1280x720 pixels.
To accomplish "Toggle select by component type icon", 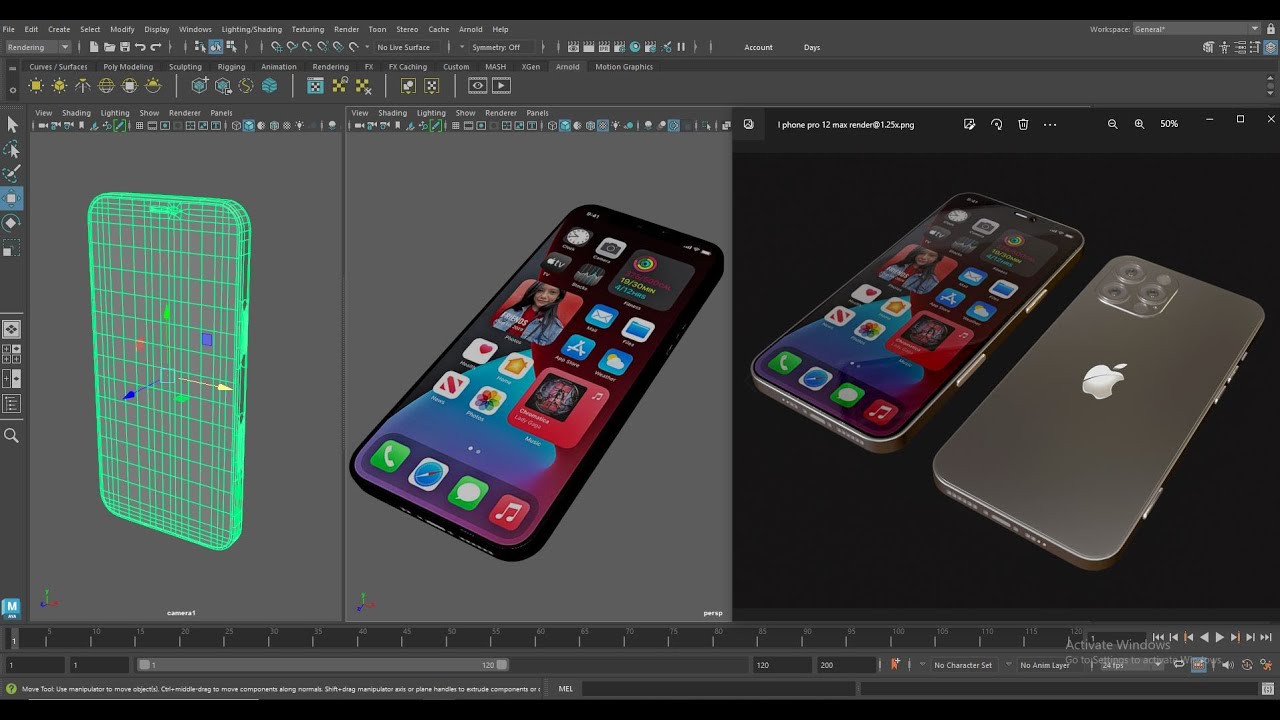I will (232, 47).
